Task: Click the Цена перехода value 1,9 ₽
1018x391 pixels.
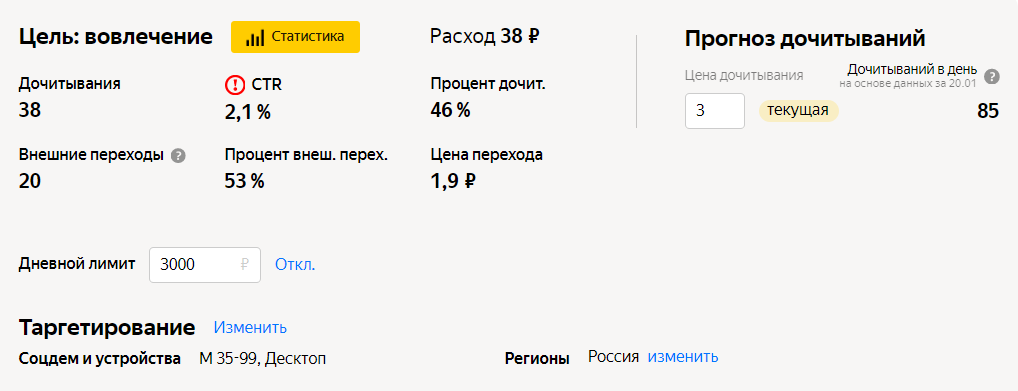Action: pos(453,181)
